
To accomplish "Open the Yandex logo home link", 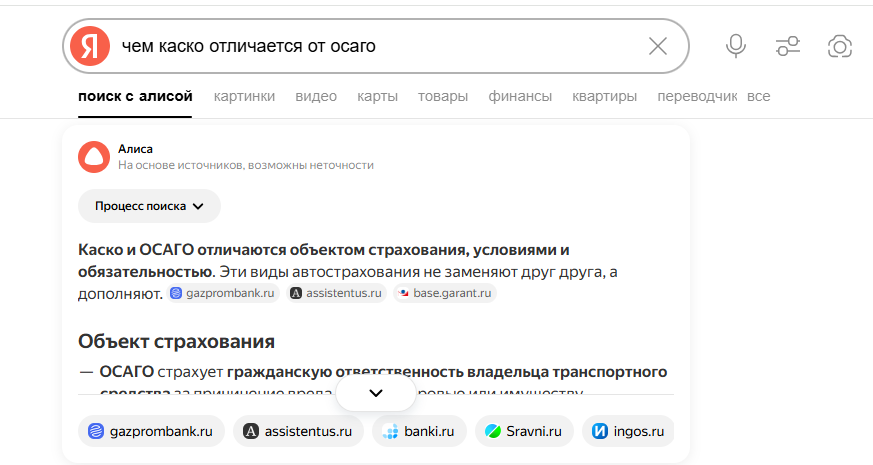I will coord(90,46).
